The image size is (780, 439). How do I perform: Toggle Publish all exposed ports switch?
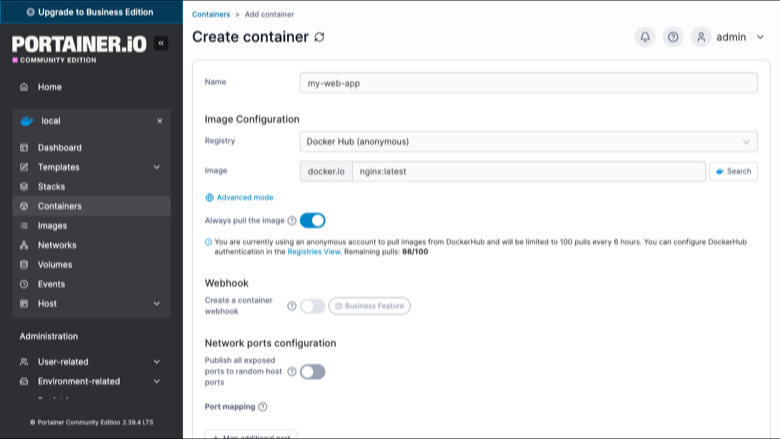pos(312,372)
